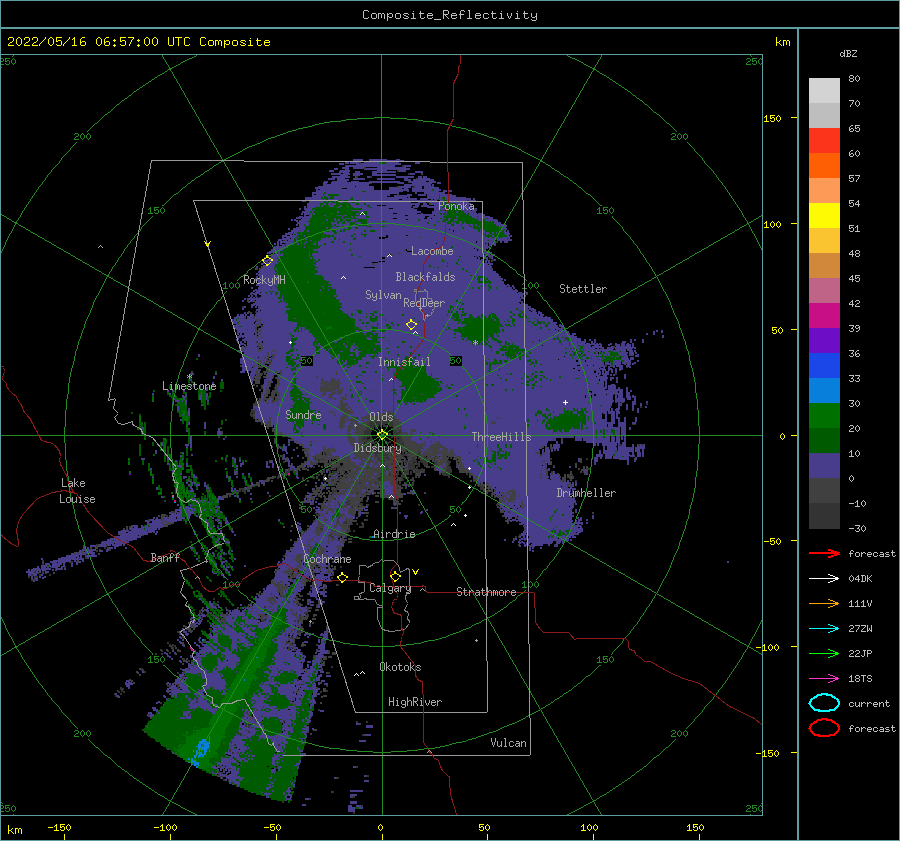The height and width of the screenshot is (841, 900).
Task: Click the Banff label
Action: (x=165, y=557)
